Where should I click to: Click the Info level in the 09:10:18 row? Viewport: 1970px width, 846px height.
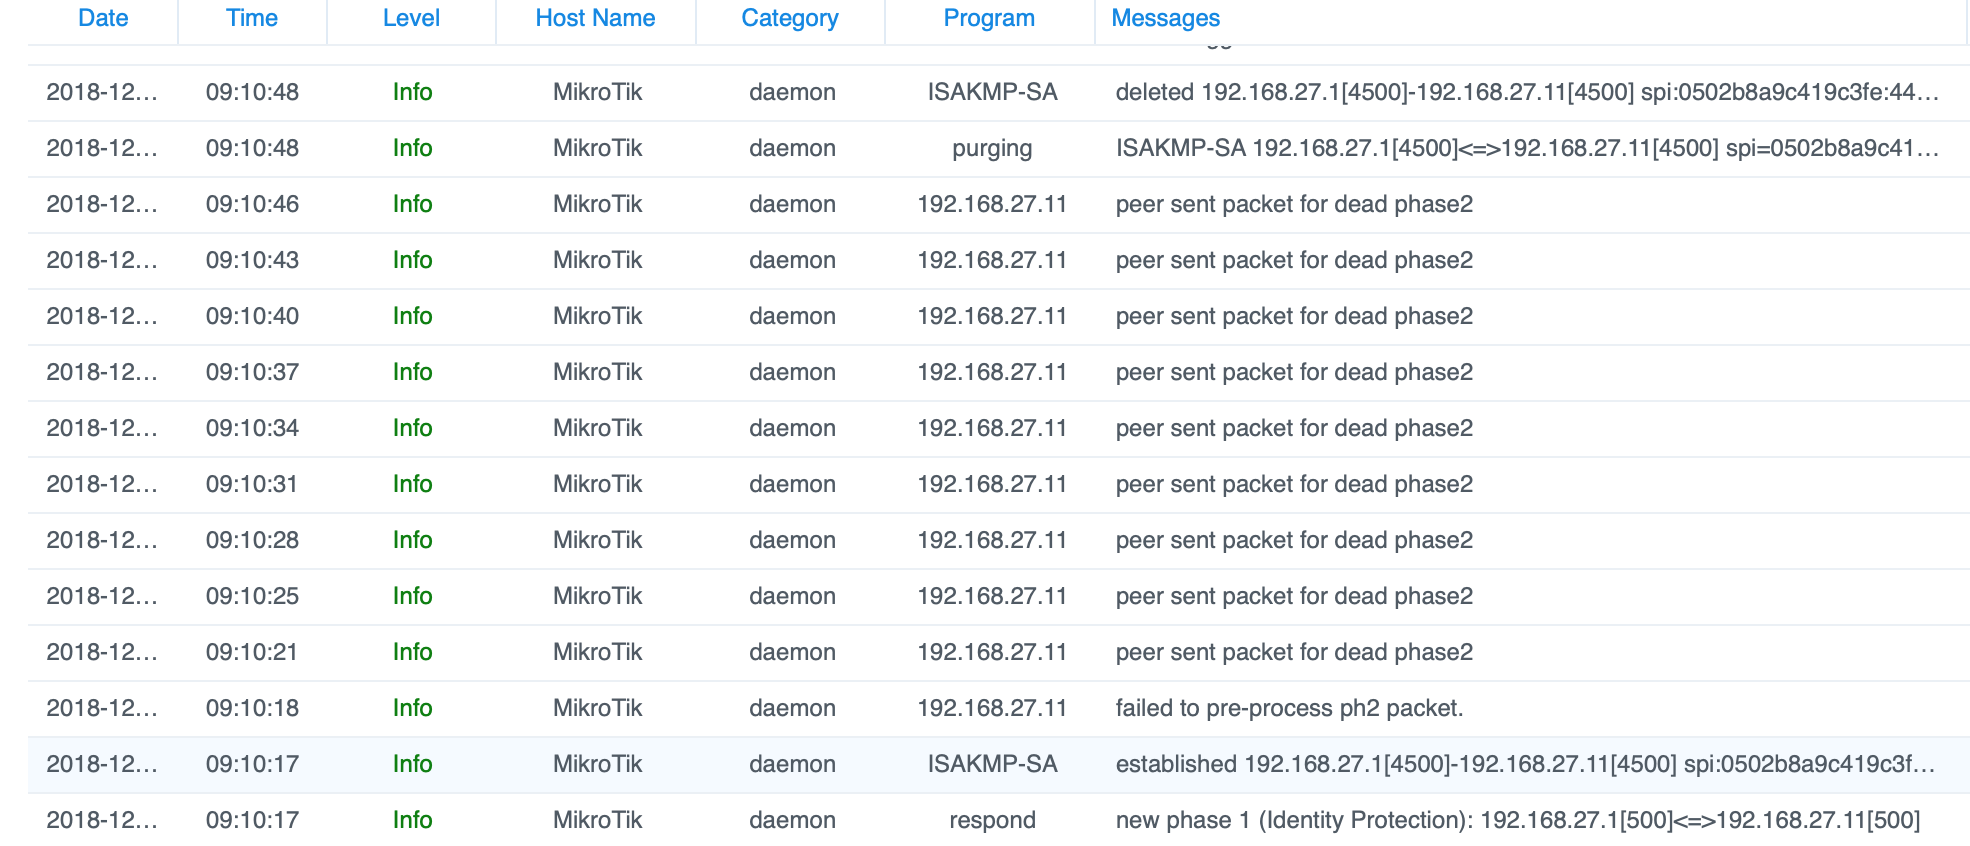point(412,708)
